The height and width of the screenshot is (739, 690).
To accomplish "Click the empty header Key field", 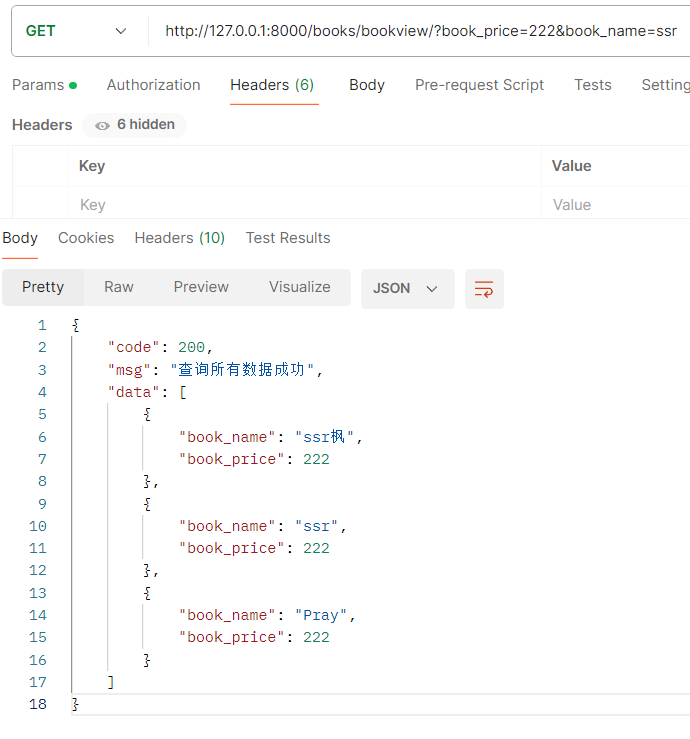I will tap(300, 205).
